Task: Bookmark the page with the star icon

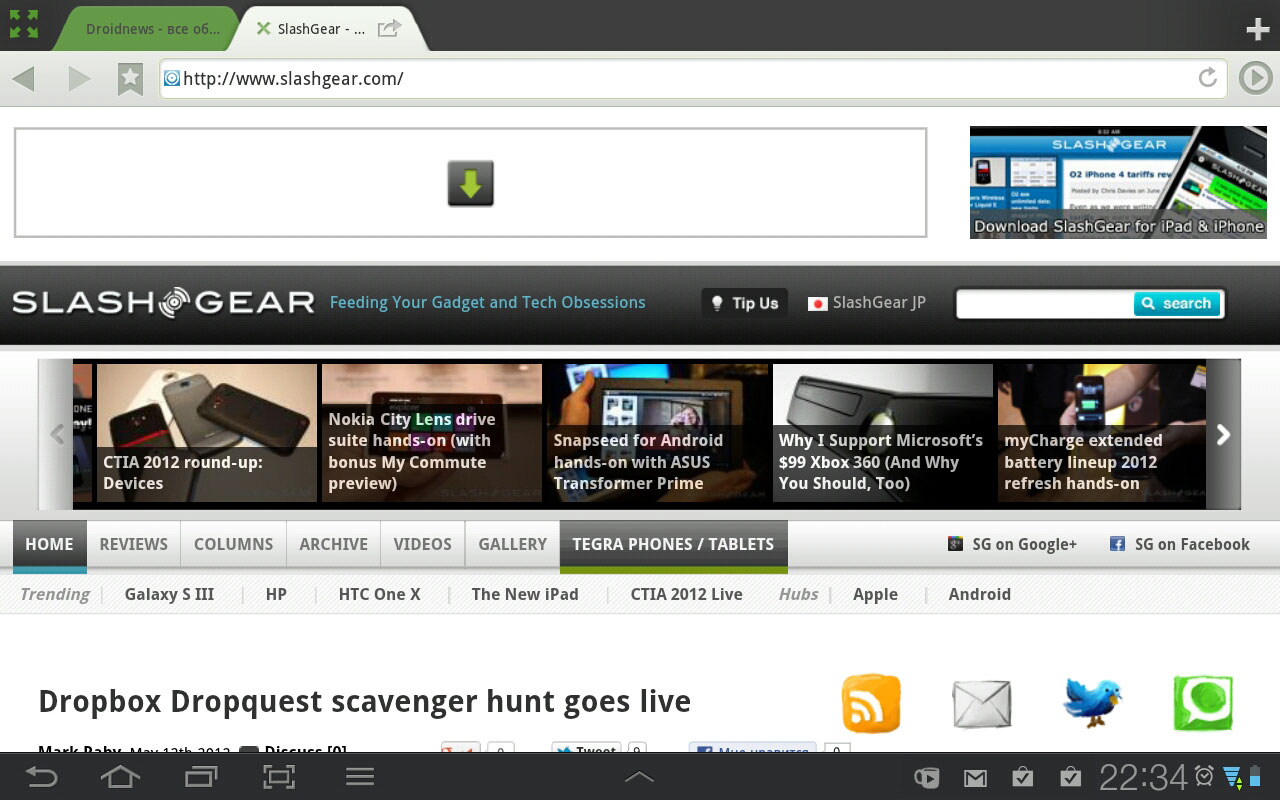Action: 130,78
